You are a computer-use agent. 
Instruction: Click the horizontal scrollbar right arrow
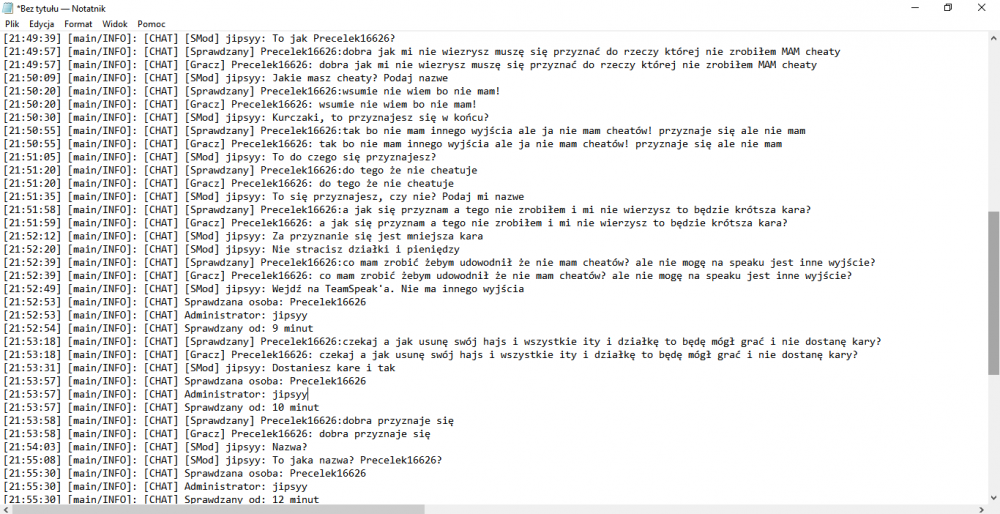pos(981,508)
